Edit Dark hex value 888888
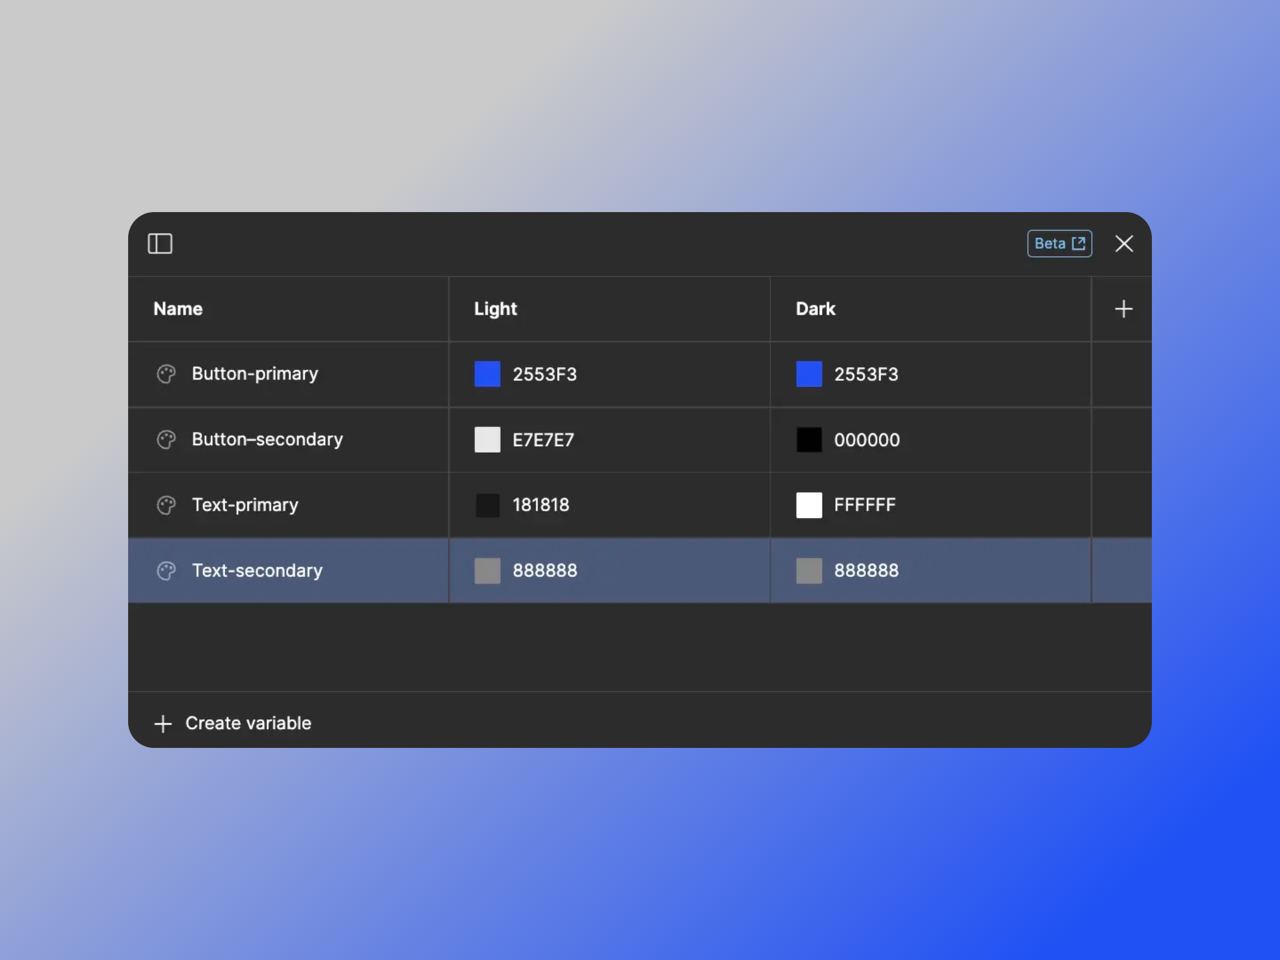The height and width of the screenshot is (960, 1280). (x=866, y=571)
